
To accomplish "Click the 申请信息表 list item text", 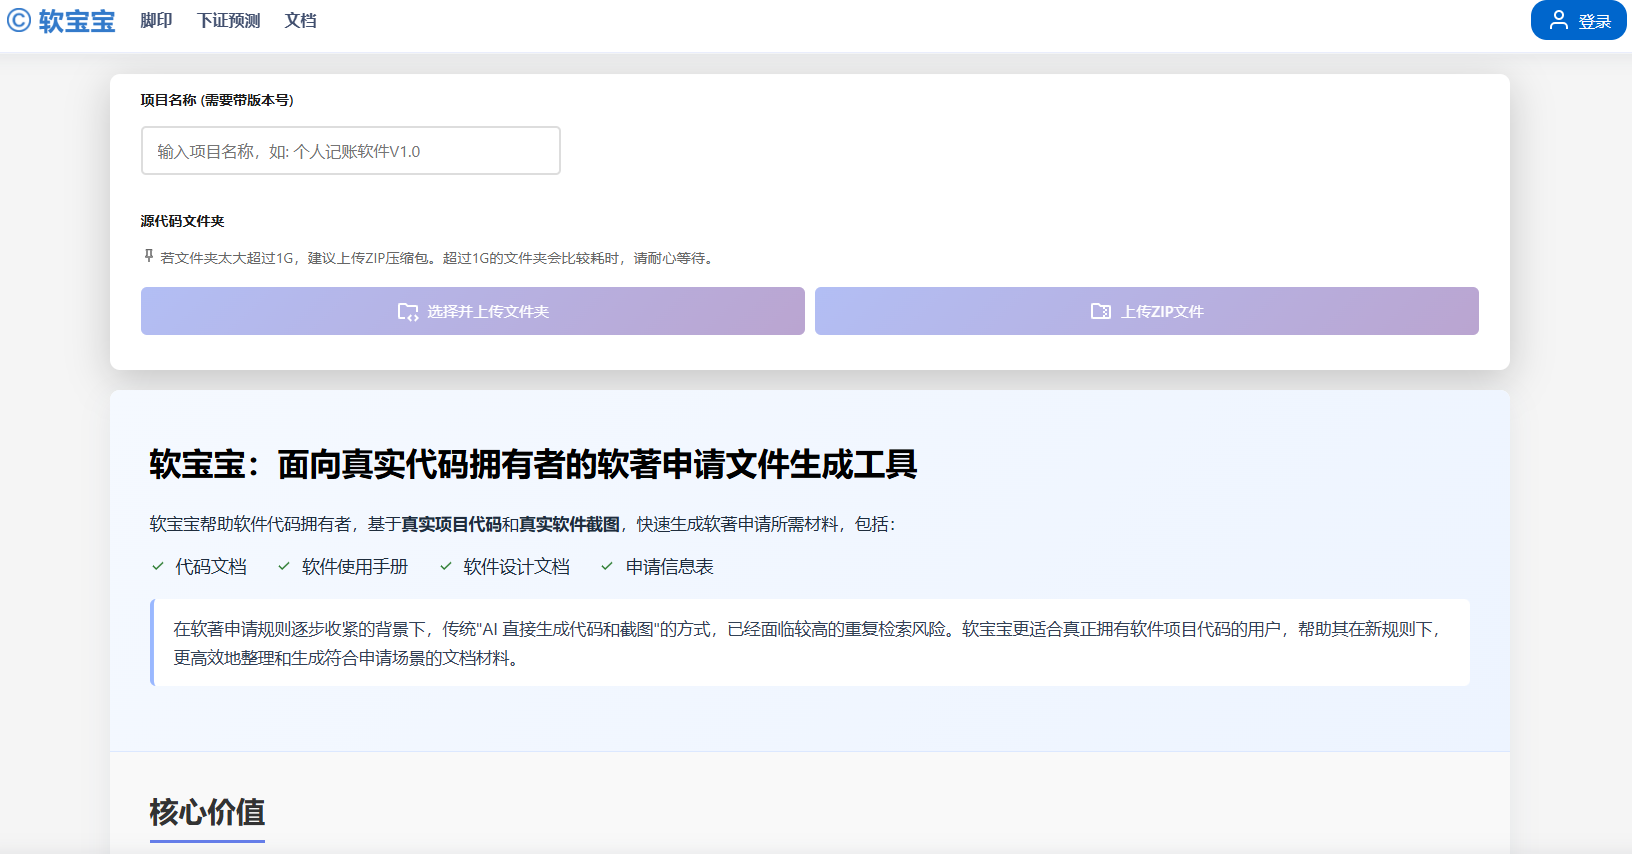I will pyautogui.click(x=670, y=567).
